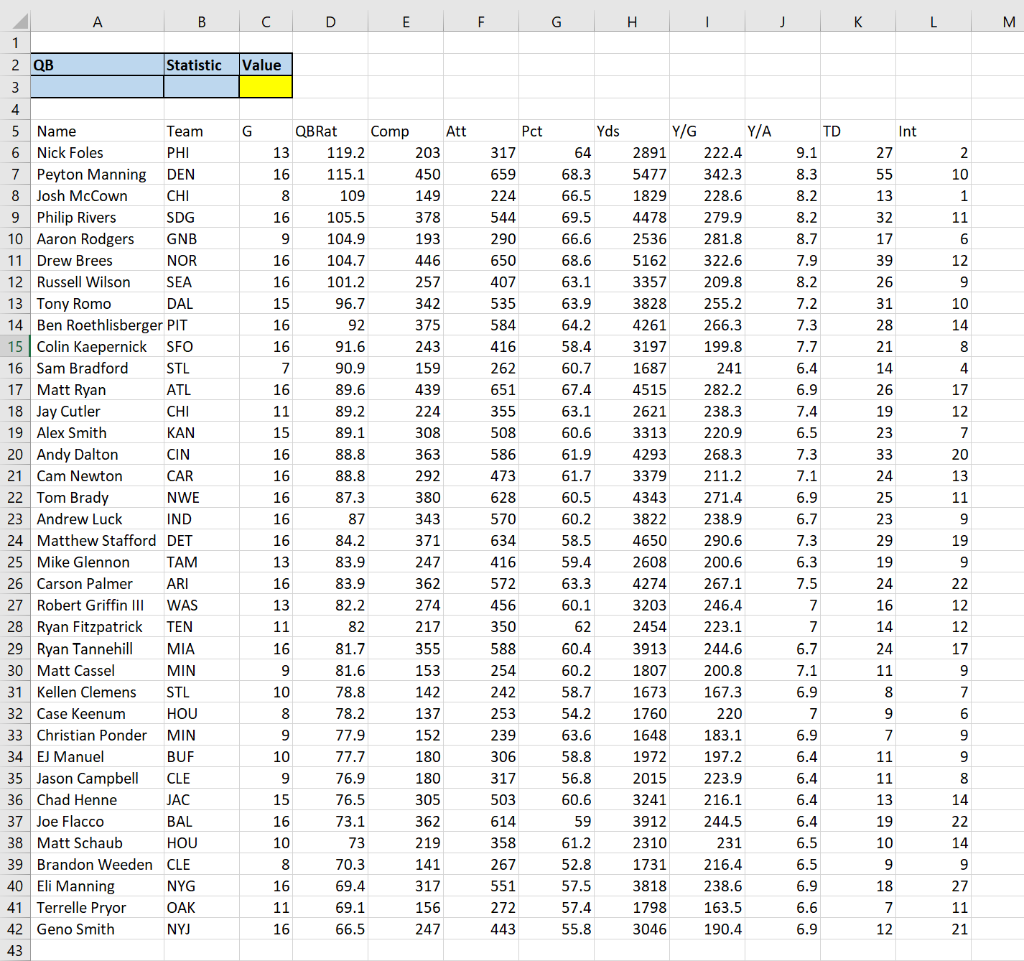The image size is (1024, 961).
Task: Select the Andrew Luck name cell
Action: 97,519
